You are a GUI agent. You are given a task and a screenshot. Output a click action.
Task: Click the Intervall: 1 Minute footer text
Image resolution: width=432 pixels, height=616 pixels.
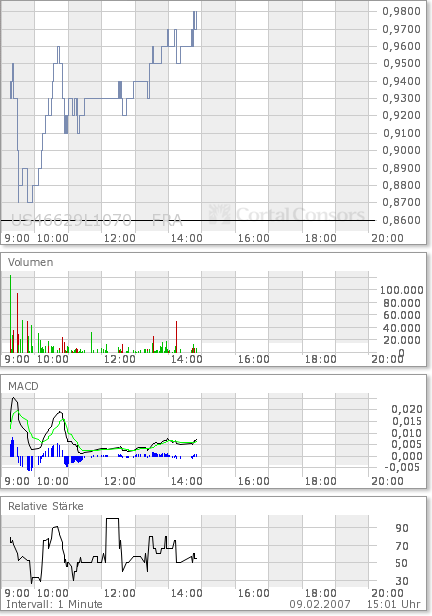tap(54, 604)
